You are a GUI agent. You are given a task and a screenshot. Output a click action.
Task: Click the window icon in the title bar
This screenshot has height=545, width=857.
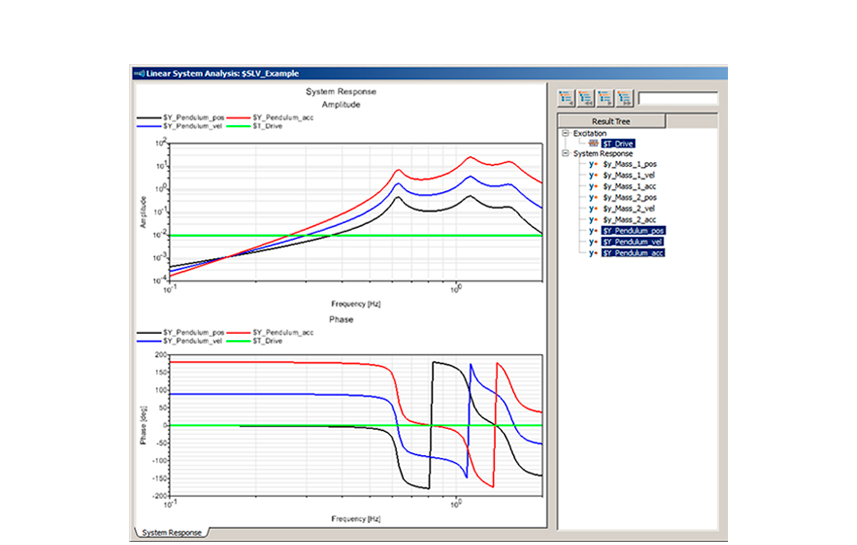[139, 73]
